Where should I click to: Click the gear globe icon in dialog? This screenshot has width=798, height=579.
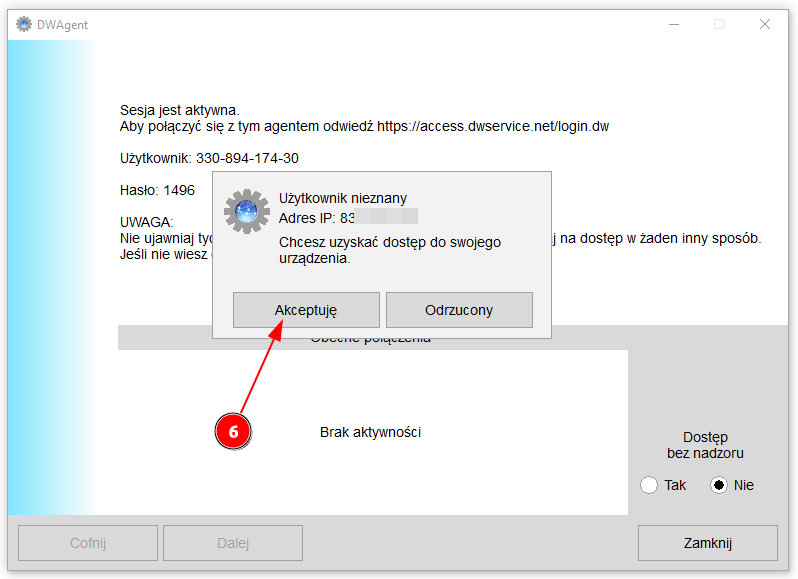[247, 211]
